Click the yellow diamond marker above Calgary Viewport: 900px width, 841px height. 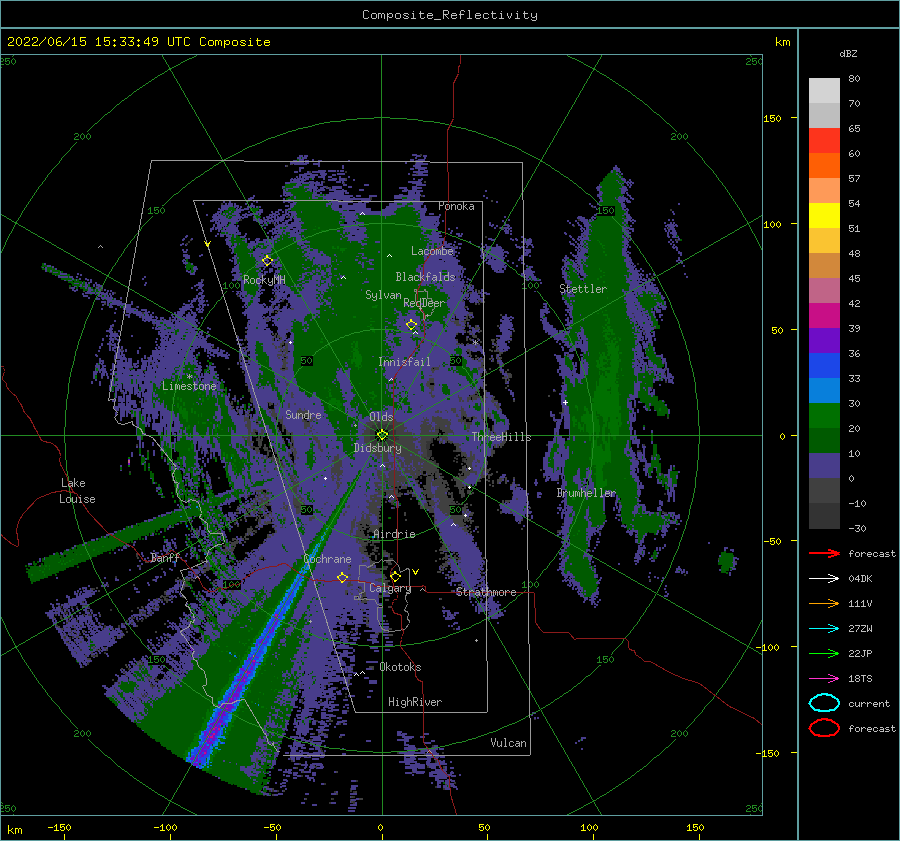coord(395,576)
